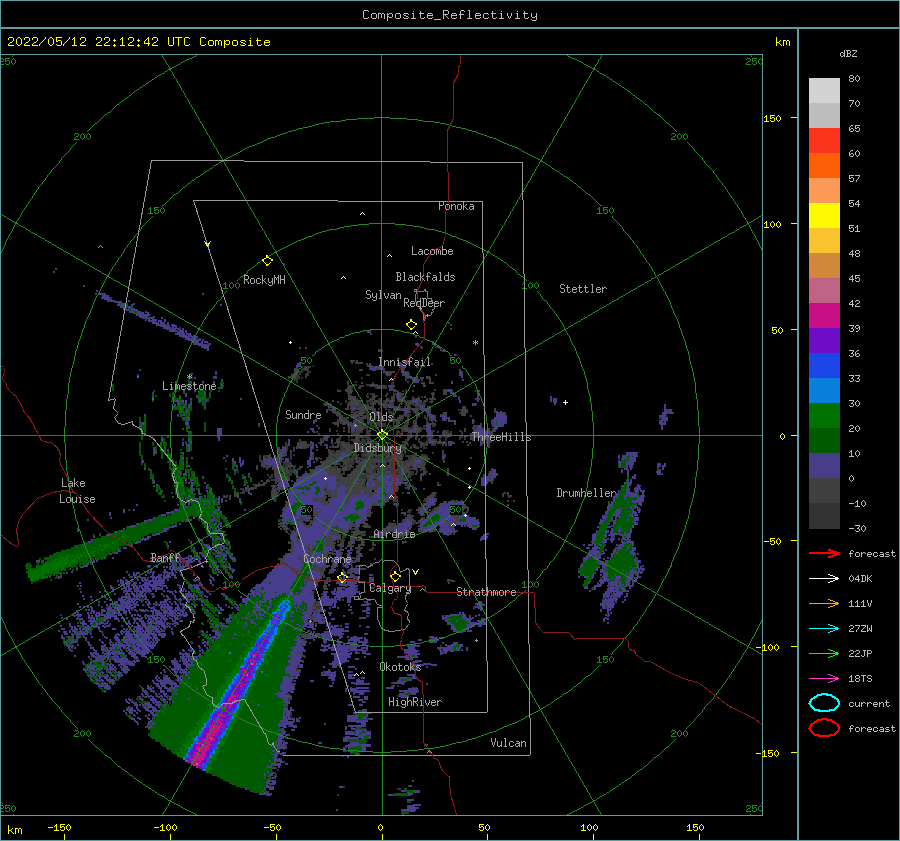Select the Stettler label
Image resolution: width=900 pixels, height=841 pixels.
(x=583, y=289)
